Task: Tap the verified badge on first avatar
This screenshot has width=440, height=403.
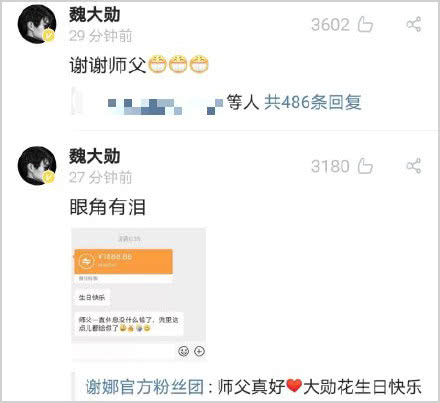Action: (49, 36)
